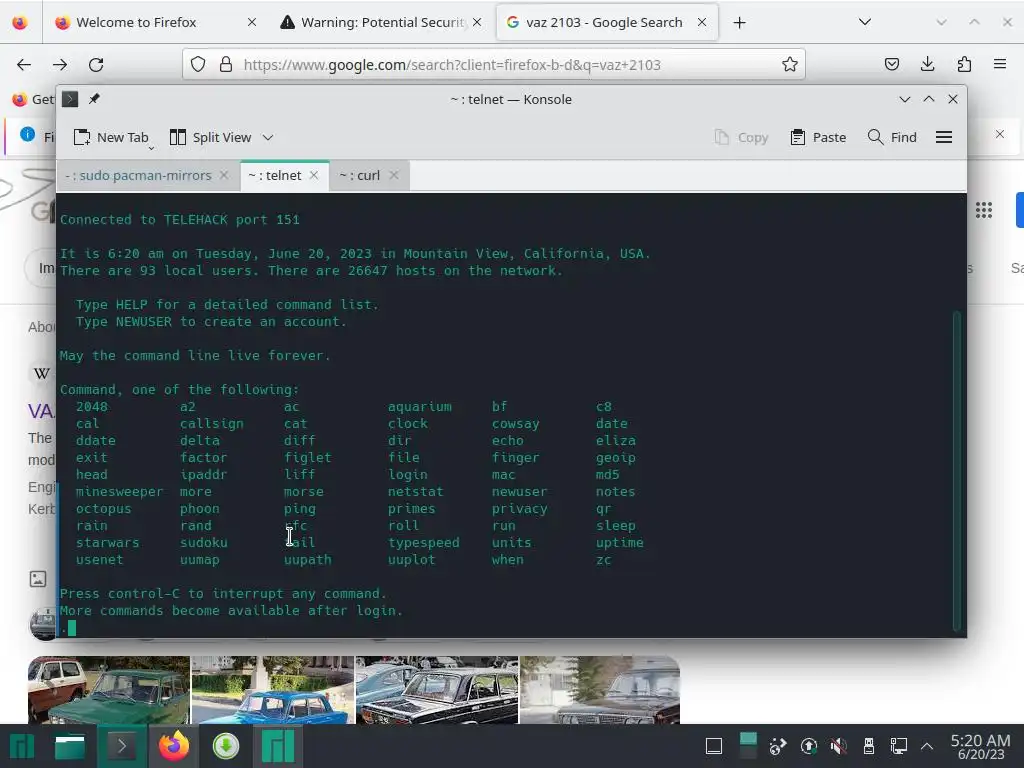Go forward with Firefox forward arrow
This screenshot has height=768, width=1024.
click(60, 65)
